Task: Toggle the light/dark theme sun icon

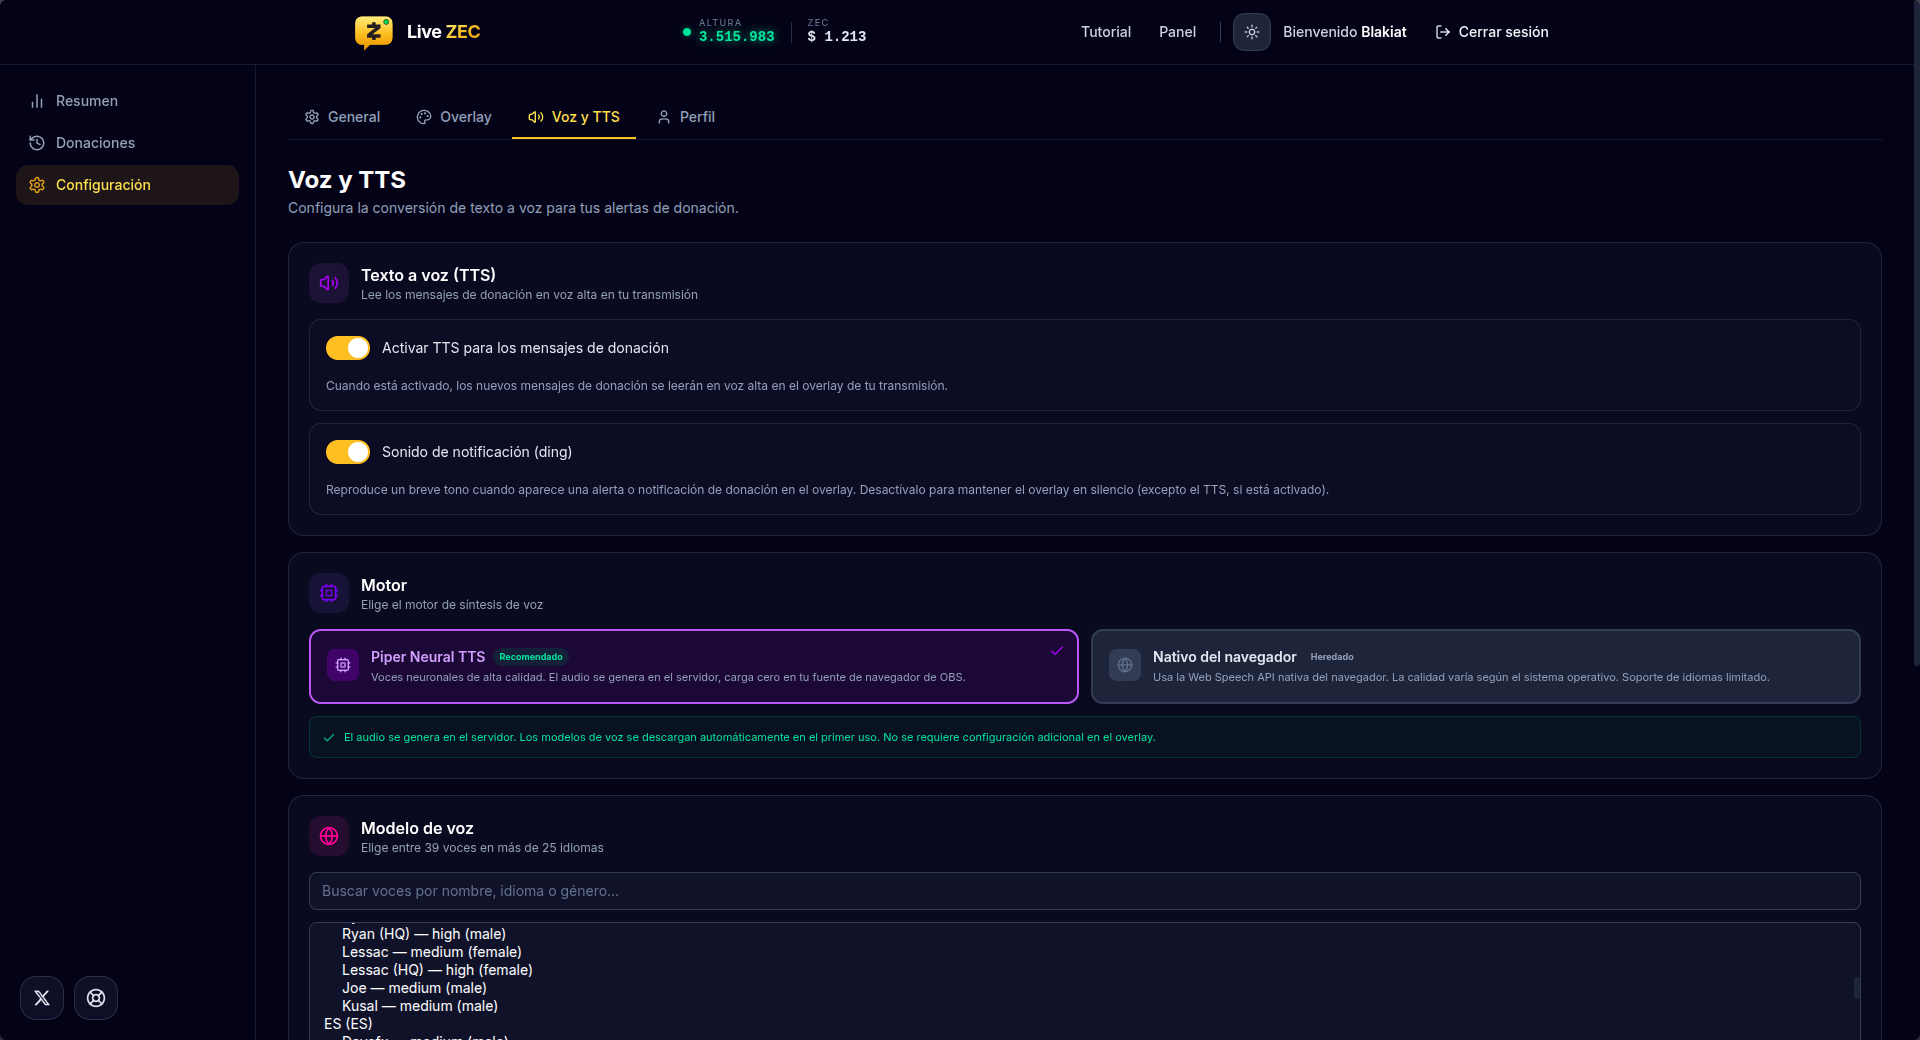Action: coord(1251,32)
